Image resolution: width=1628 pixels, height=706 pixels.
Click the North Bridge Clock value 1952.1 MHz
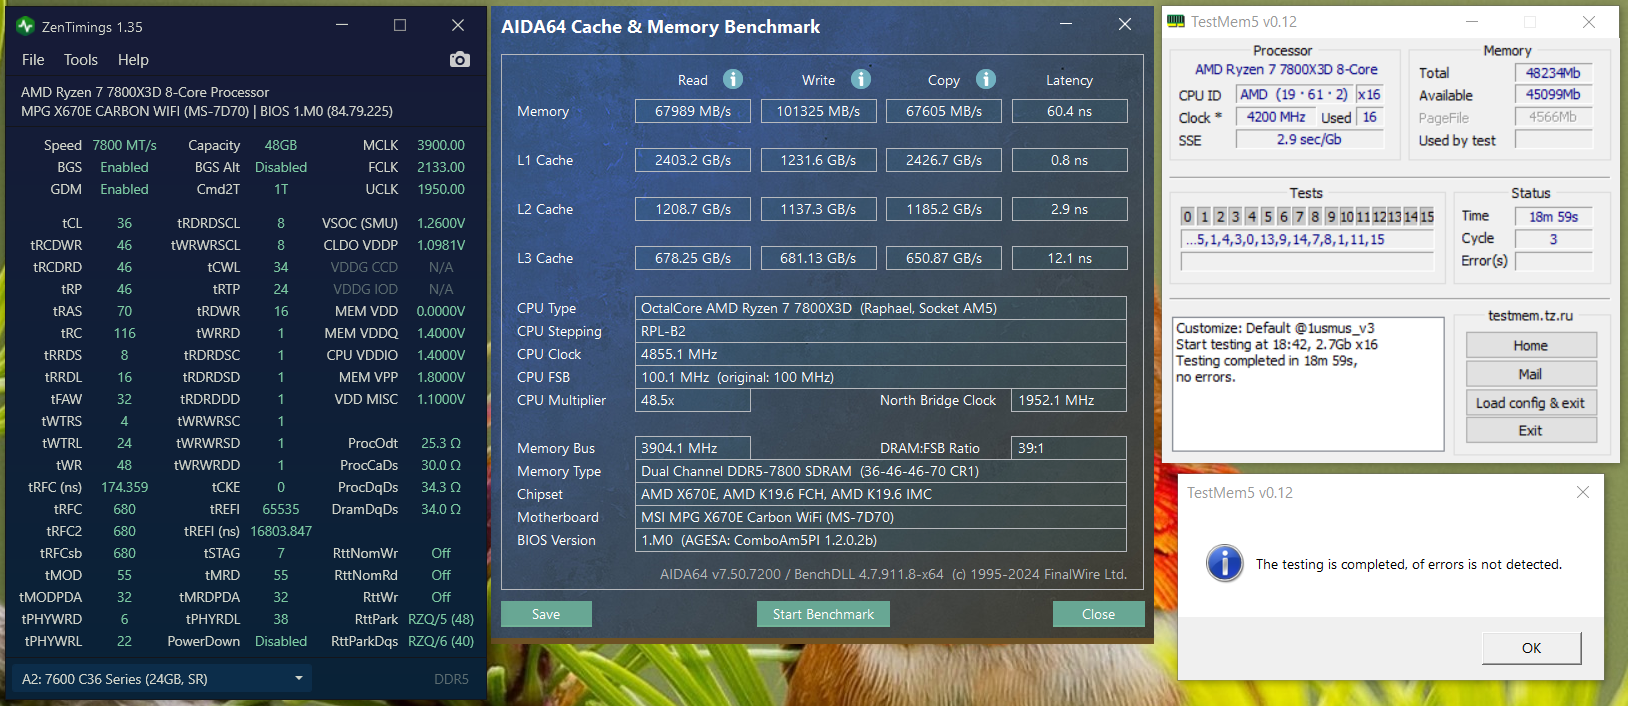(x=1069, y=400)
